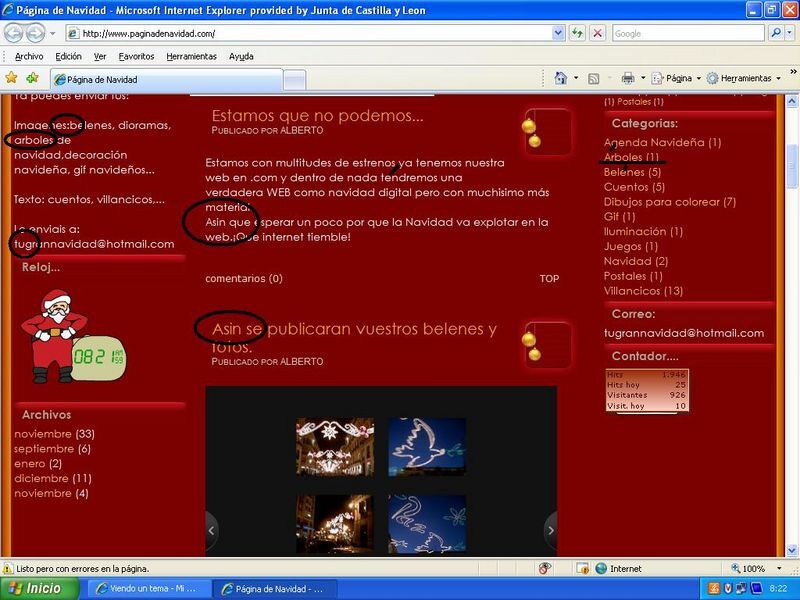800x600 pixels.
Task: Click the Print icon in toolbar
Action: point(627,78)
